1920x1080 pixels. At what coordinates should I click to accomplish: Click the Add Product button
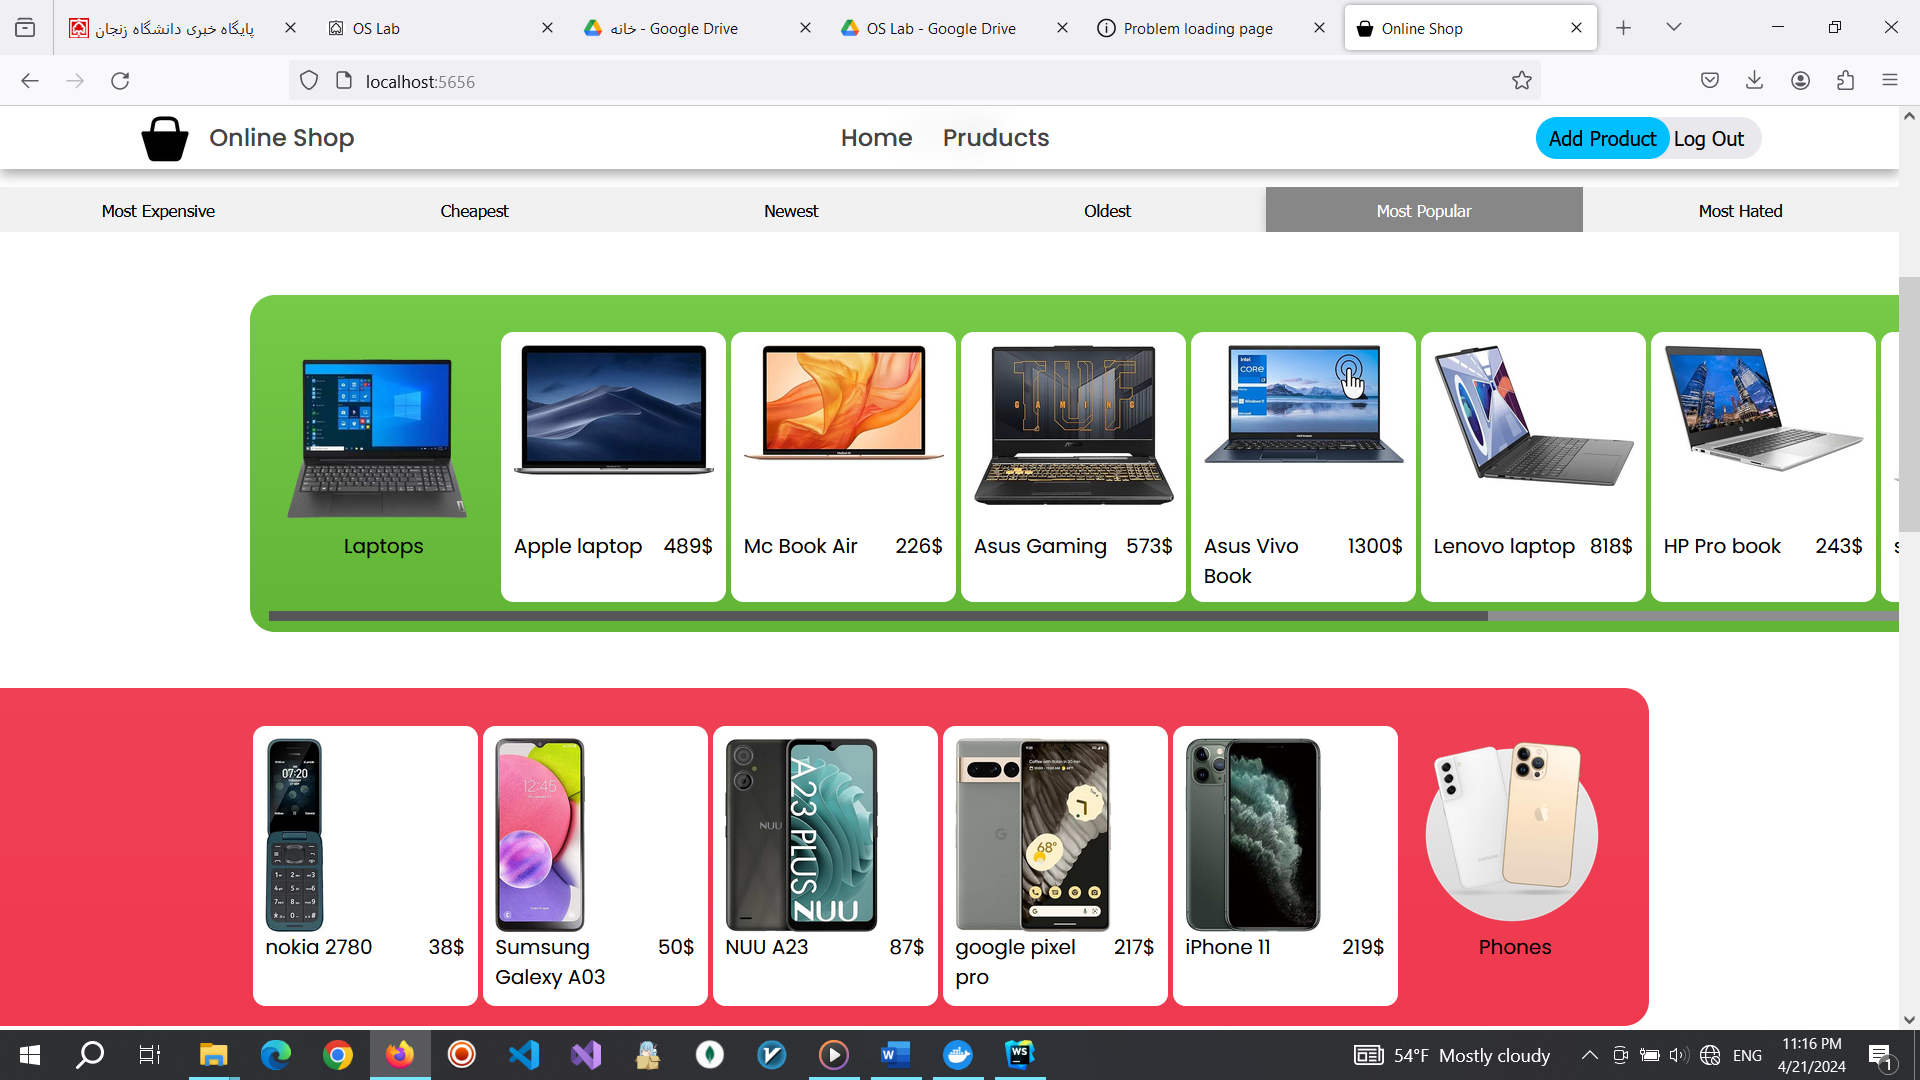(x=1602, y=139)
